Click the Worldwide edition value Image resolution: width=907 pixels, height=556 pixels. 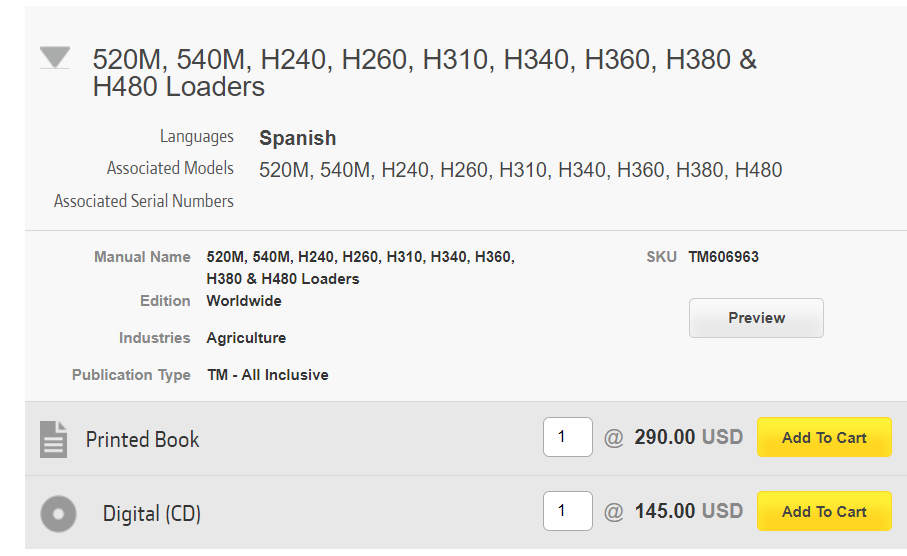(x=244, y=301)
